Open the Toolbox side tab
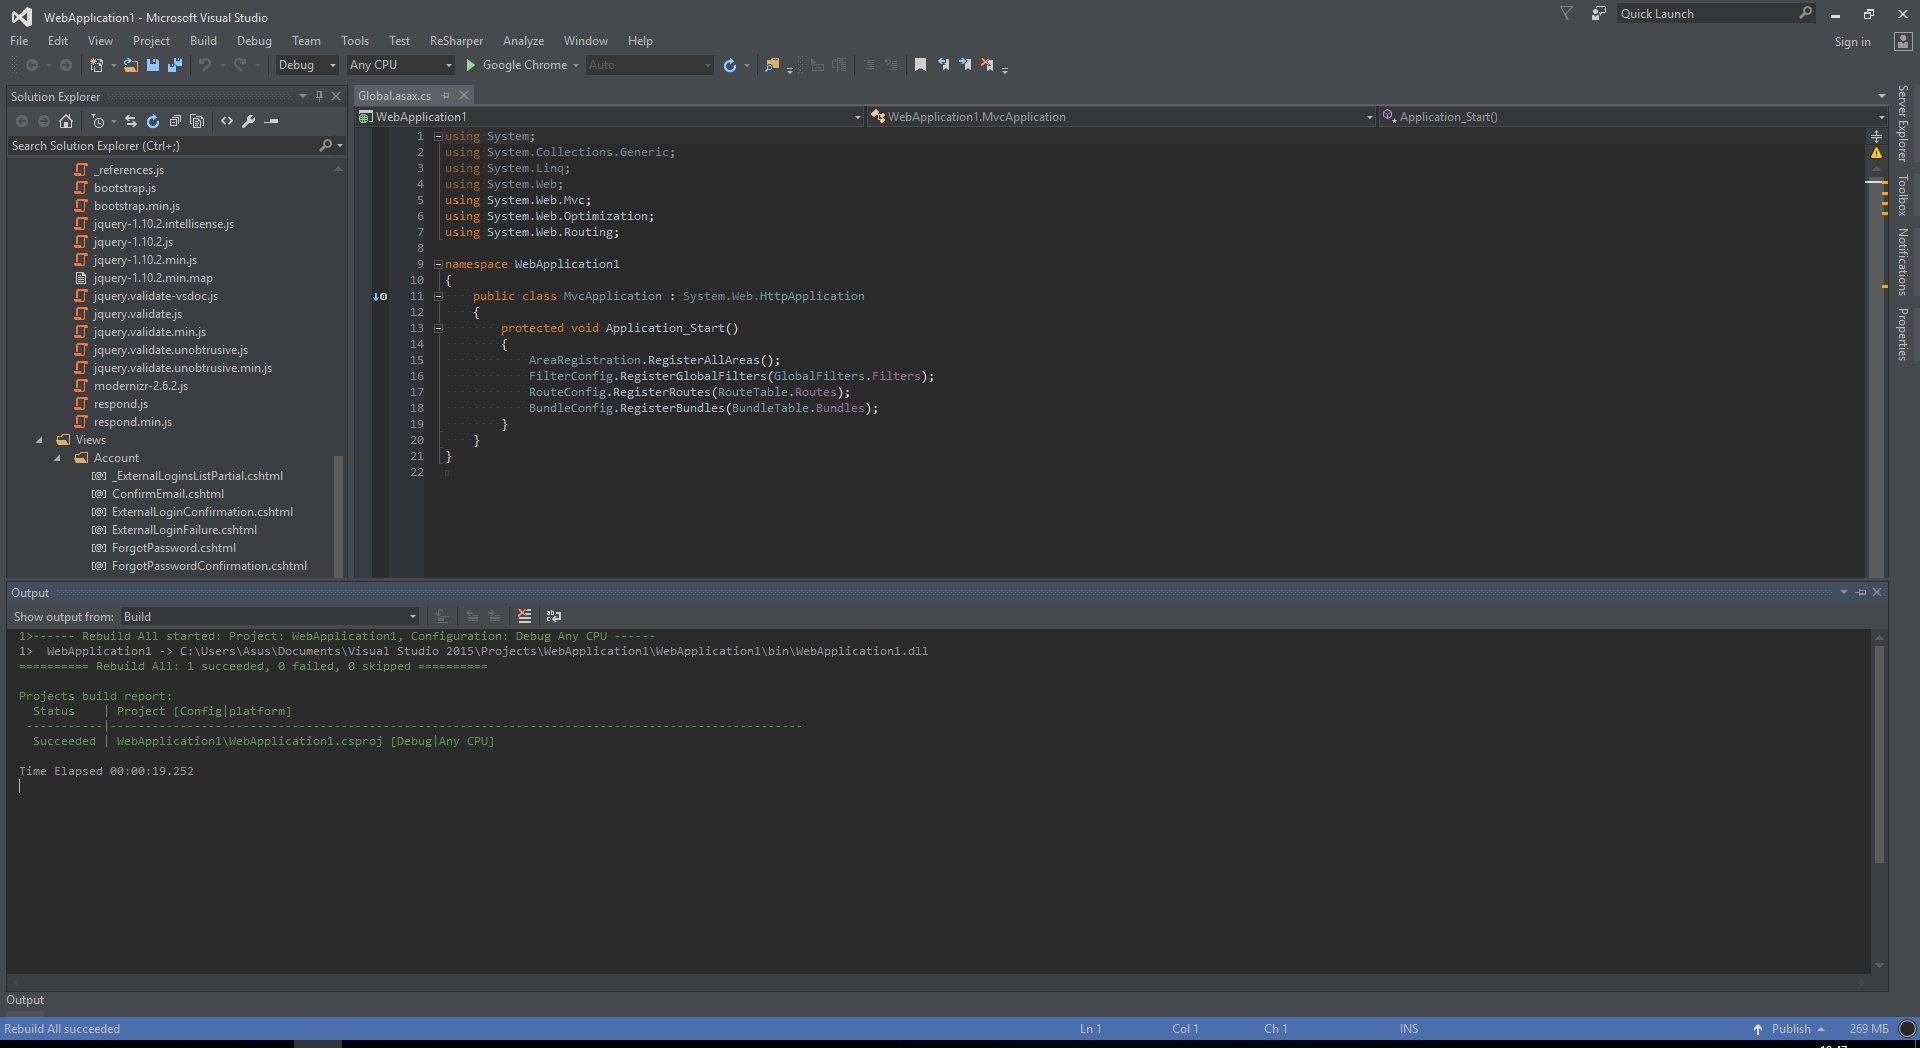The width and height of the screenshot is (1920, 1048). [1903, 195]
